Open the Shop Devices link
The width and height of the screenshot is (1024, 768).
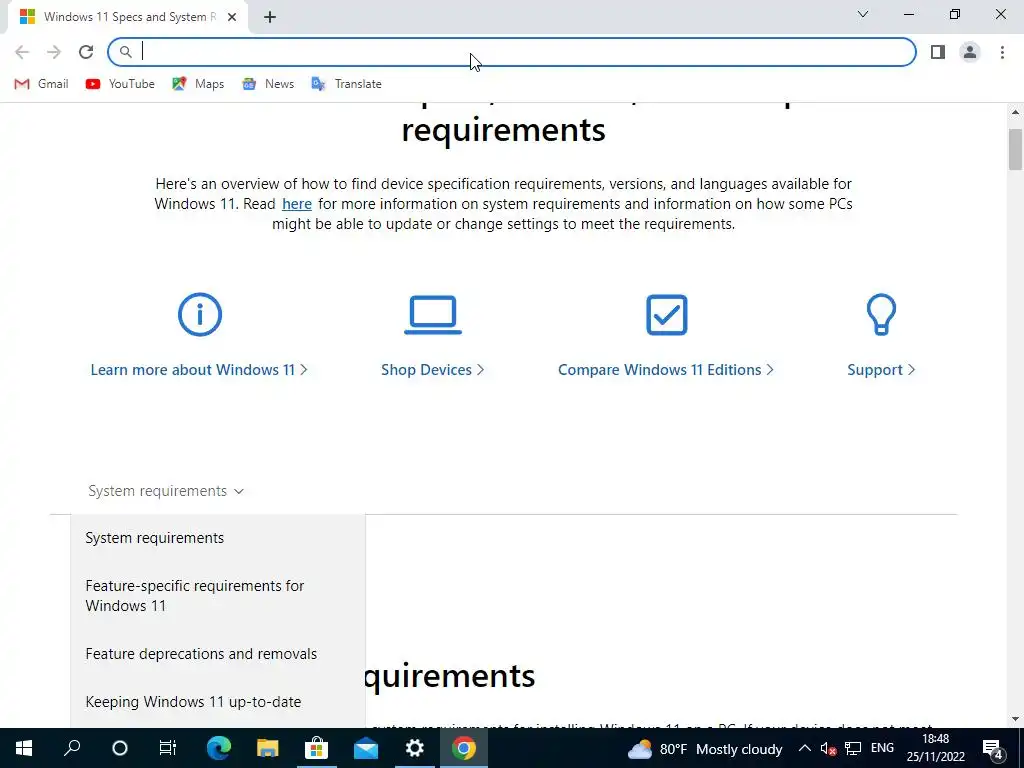coord(432,370)
